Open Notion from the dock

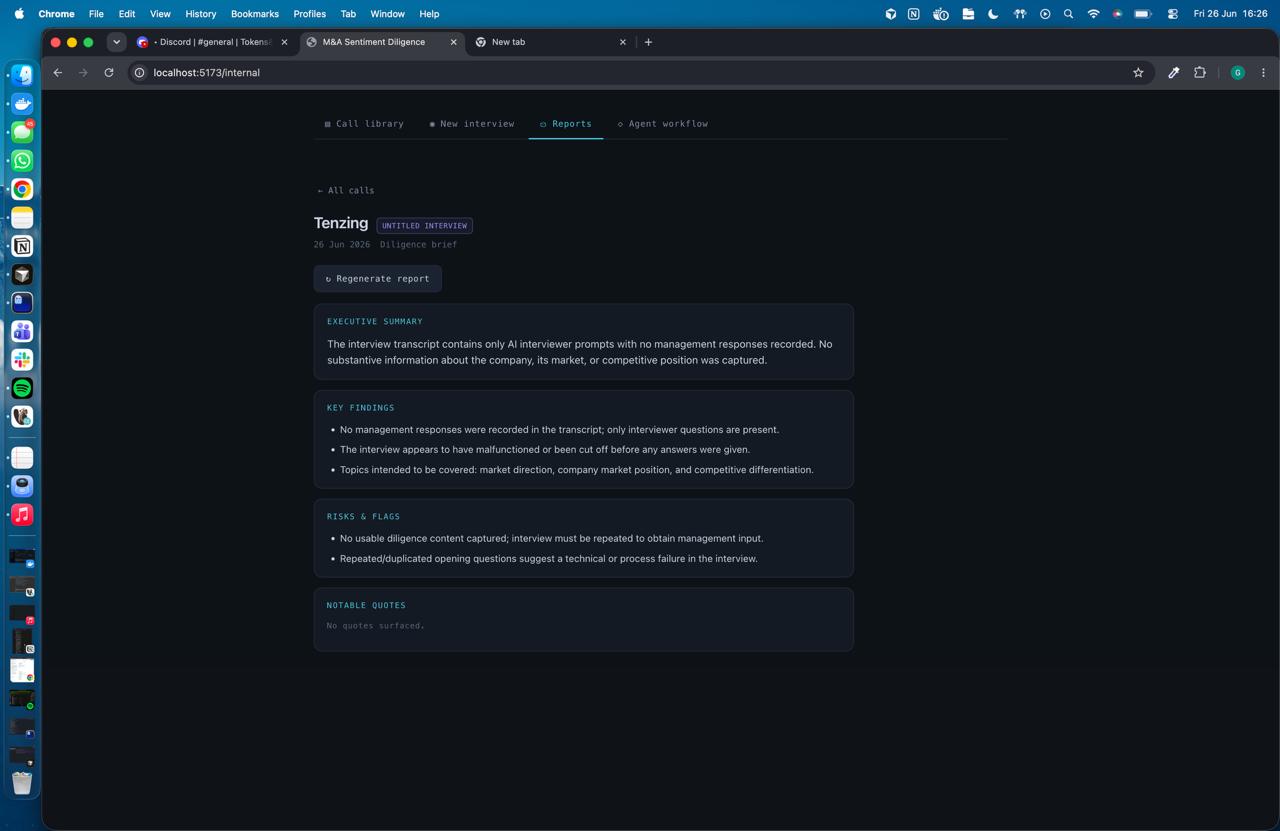pyautogui.click(x=22, y=246)
